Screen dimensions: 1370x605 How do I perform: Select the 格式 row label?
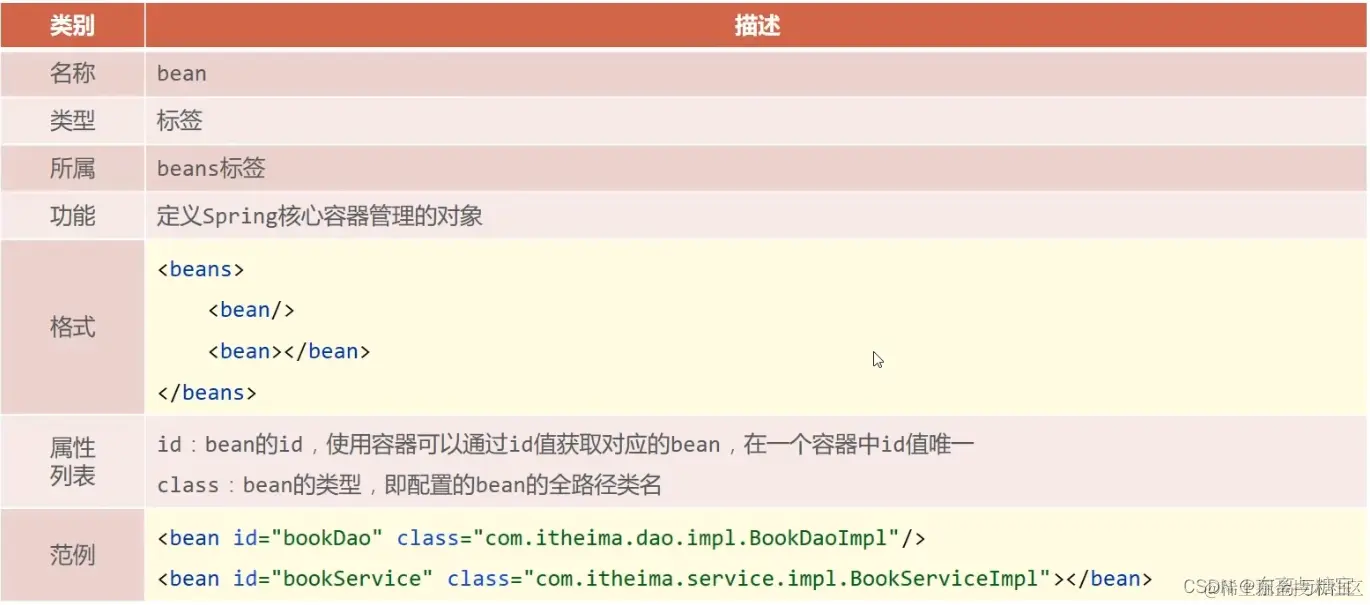[x=72, y=327]
